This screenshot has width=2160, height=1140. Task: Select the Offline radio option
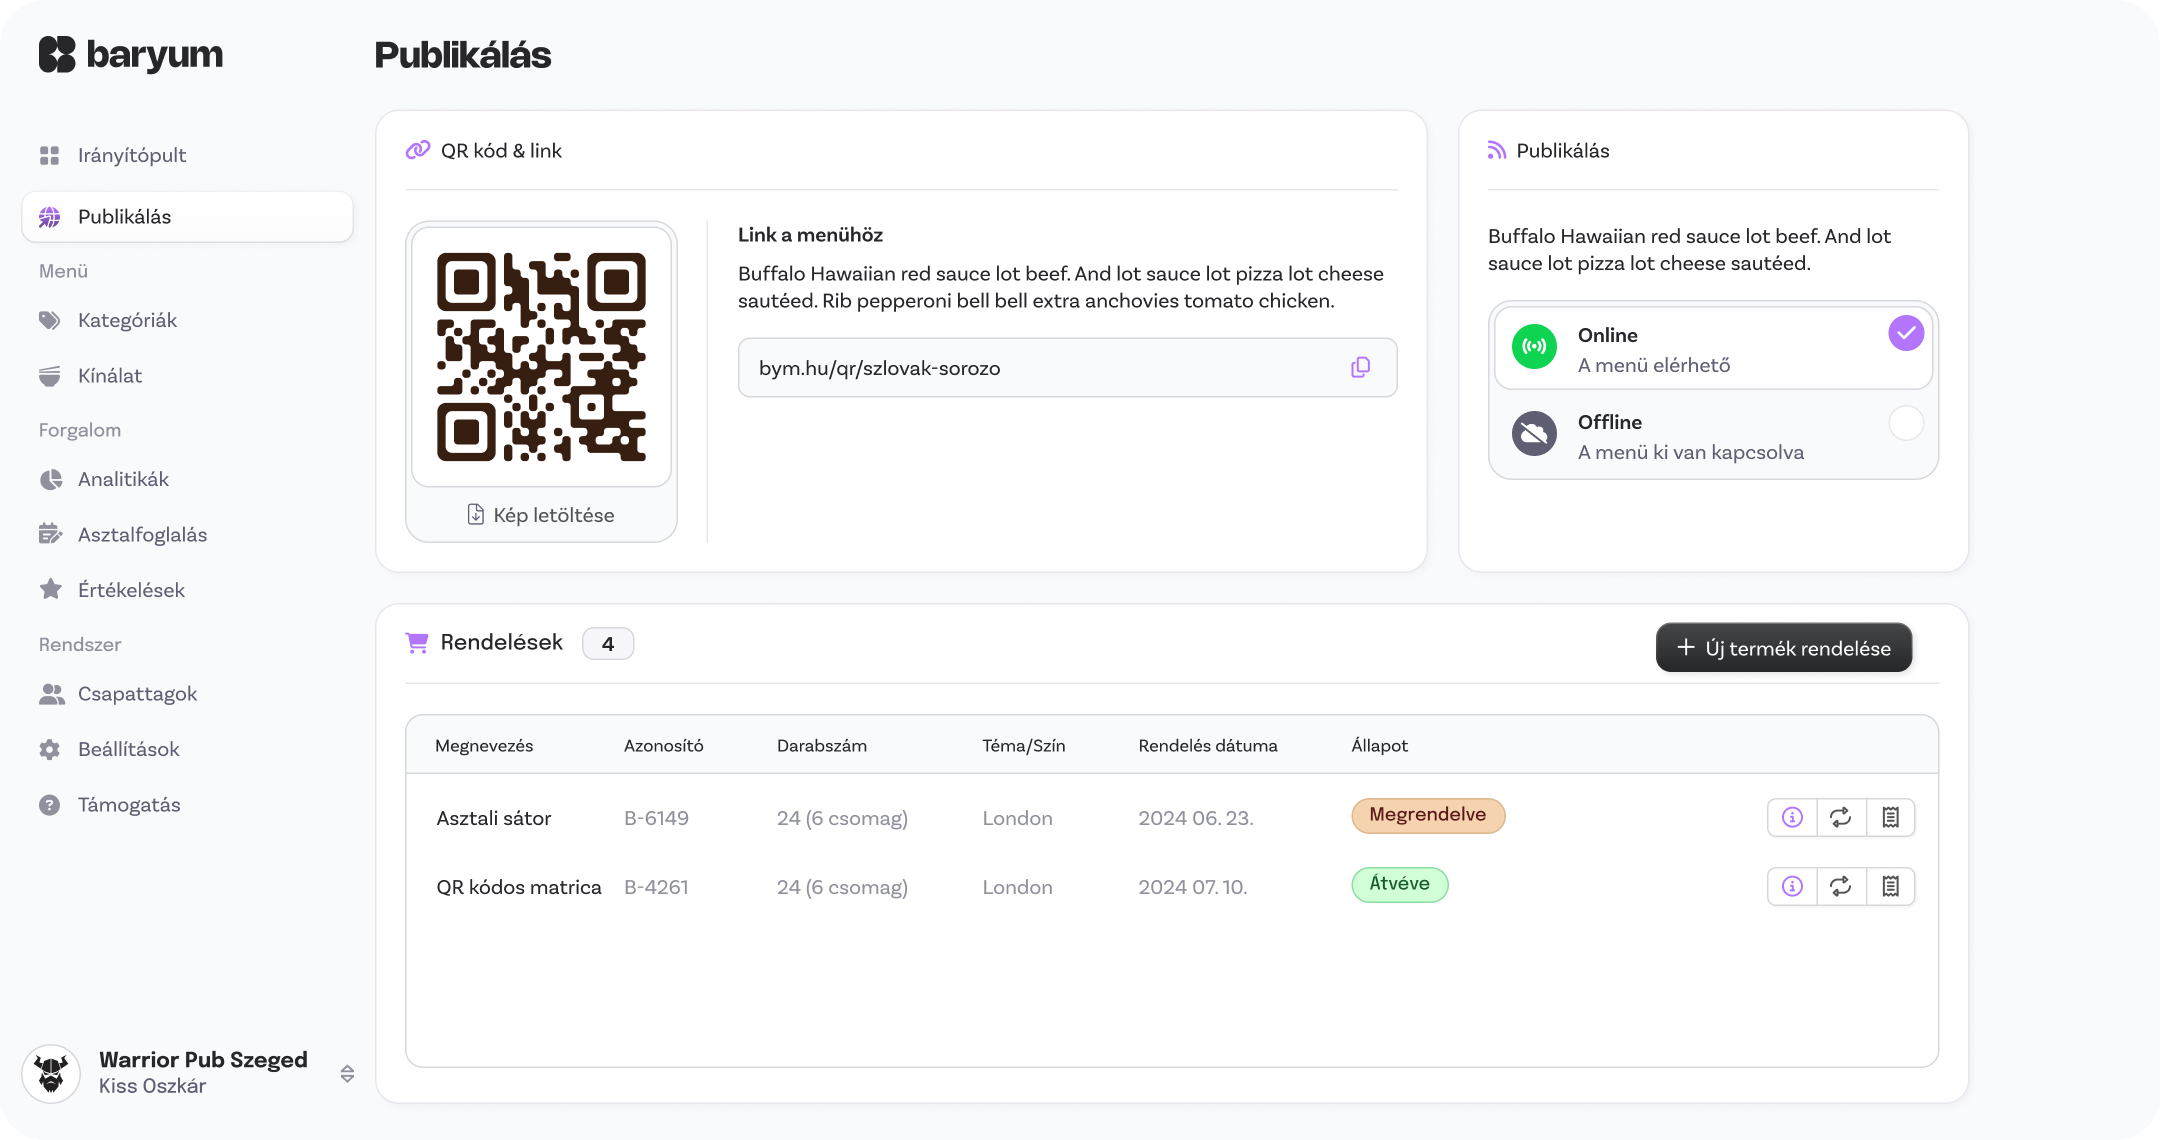[x=1905, y=423]
